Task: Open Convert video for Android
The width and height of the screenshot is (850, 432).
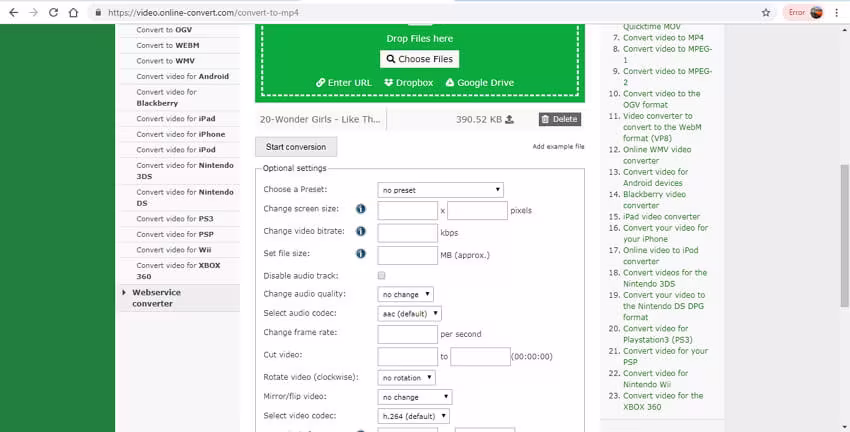Action: point(182,76)
